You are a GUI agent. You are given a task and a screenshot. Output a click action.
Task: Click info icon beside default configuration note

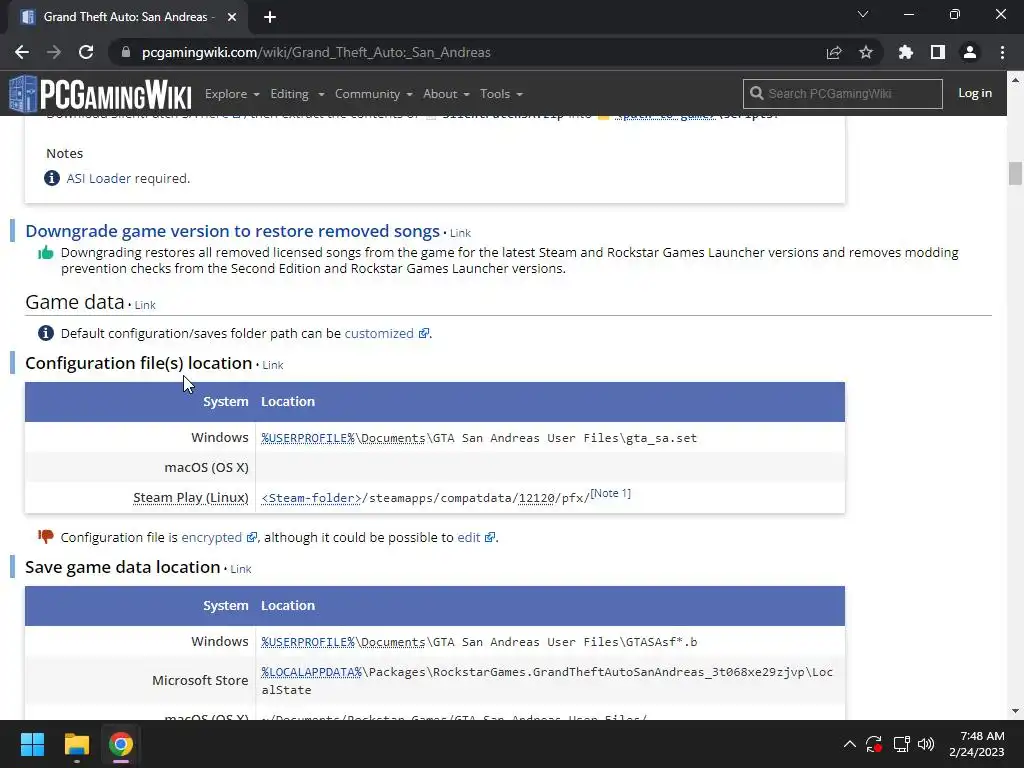[x=46, y=333]
